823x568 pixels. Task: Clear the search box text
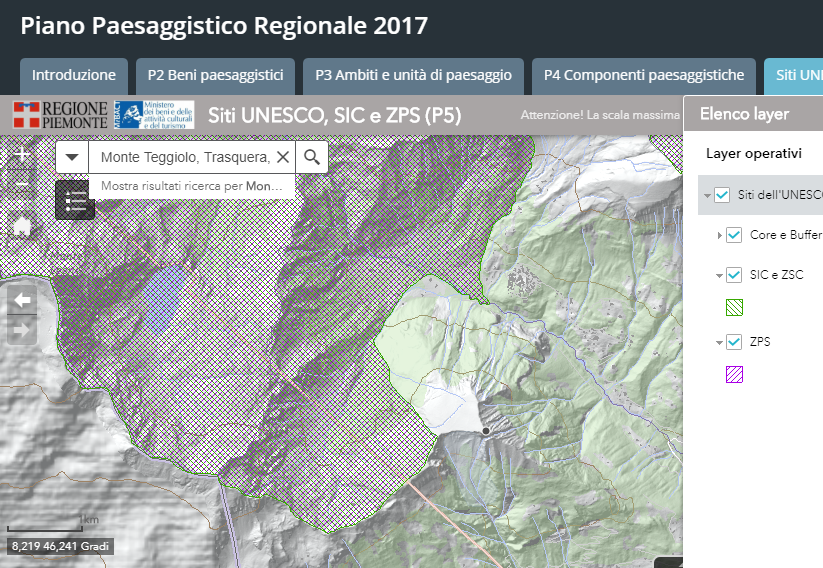[x=283, y=157]
